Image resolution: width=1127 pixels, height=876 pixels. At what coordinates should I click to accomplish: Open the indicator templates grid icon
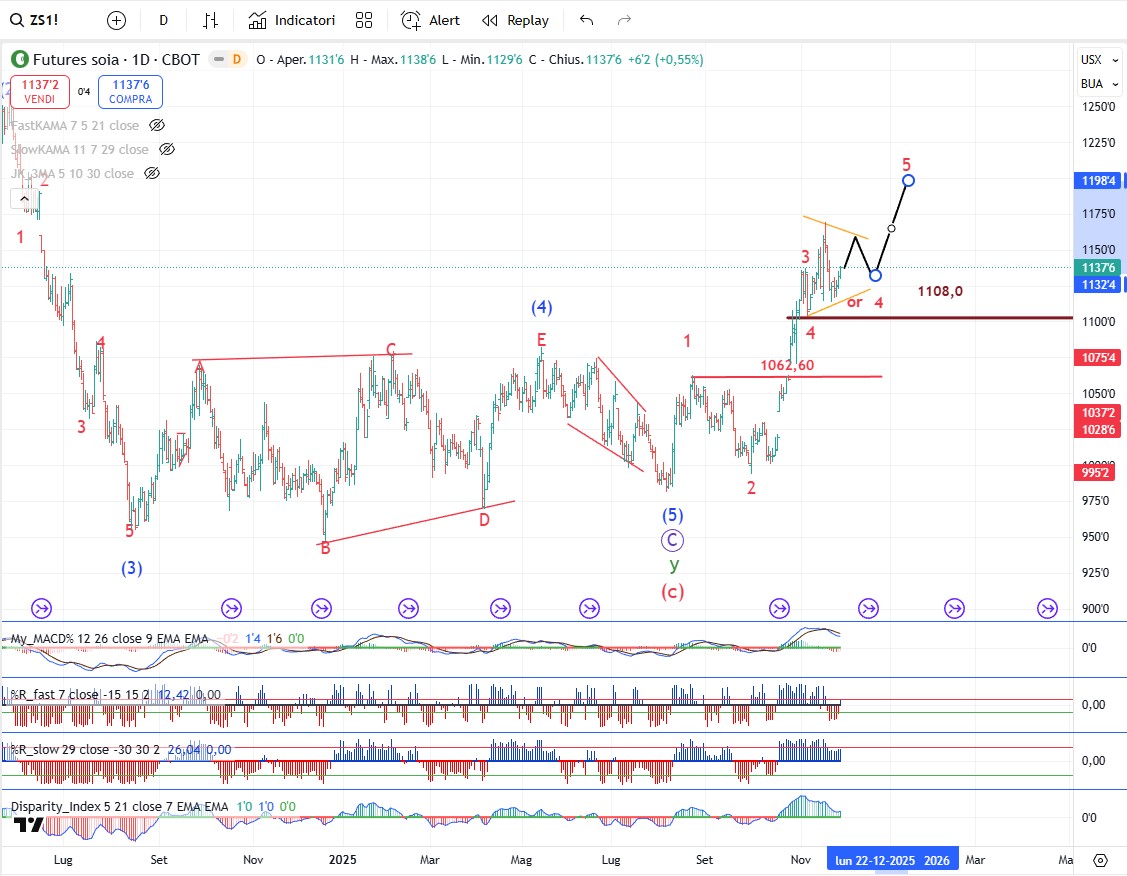pyautogui.click(x=364, y=20)
